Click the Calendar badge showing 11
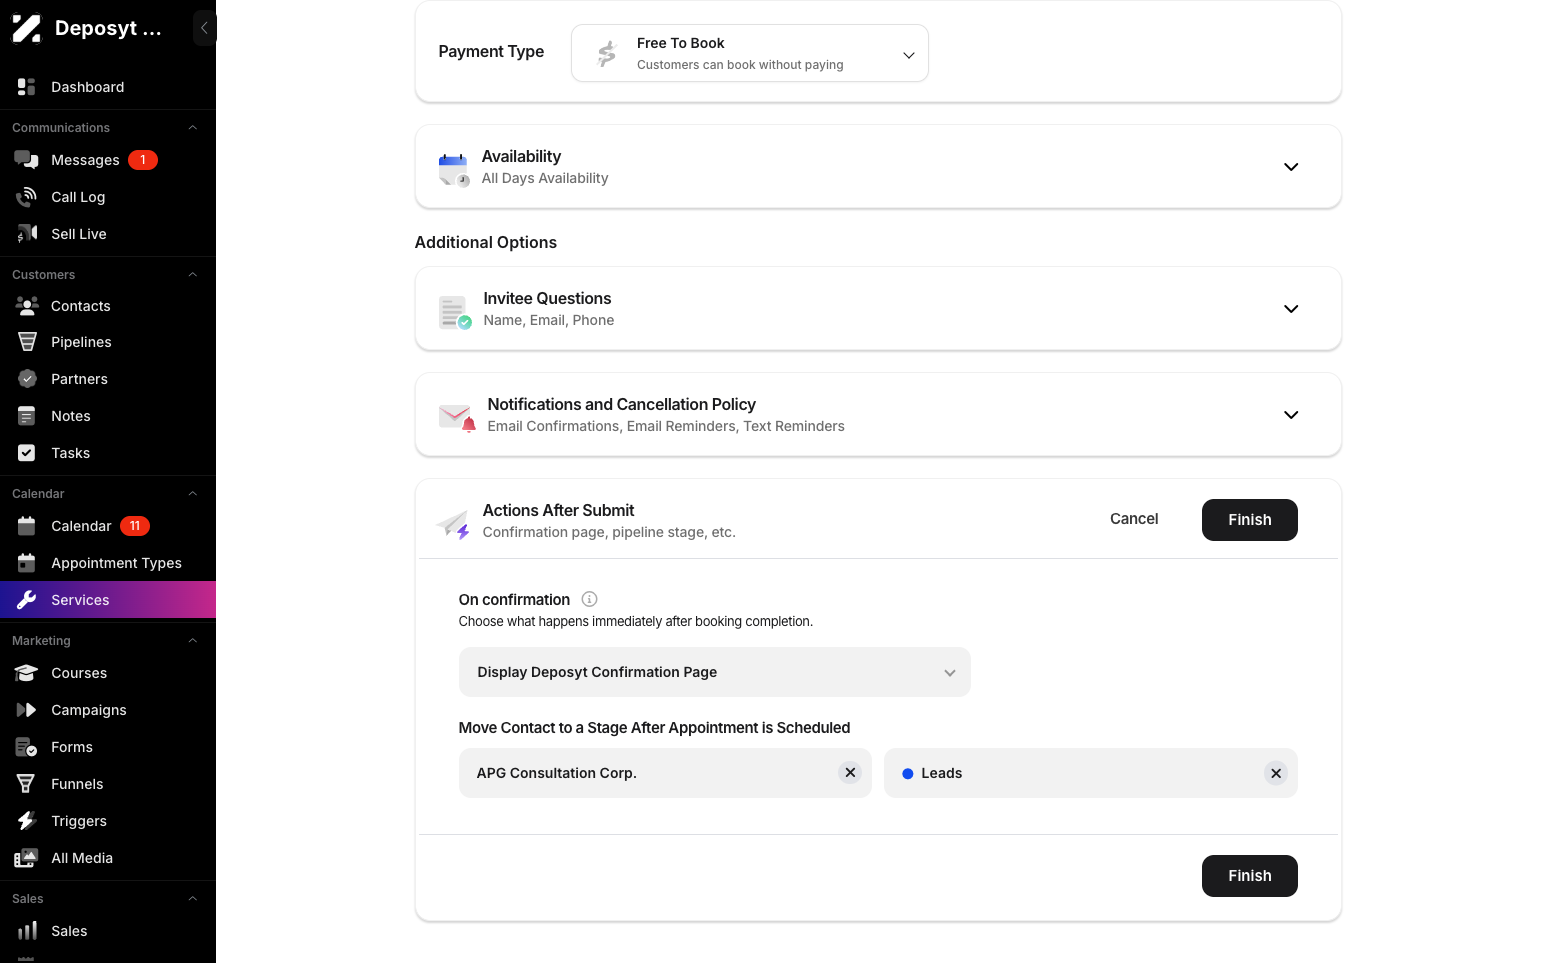This screenshot has height=963, width=1541. click(x=135, y=526)
